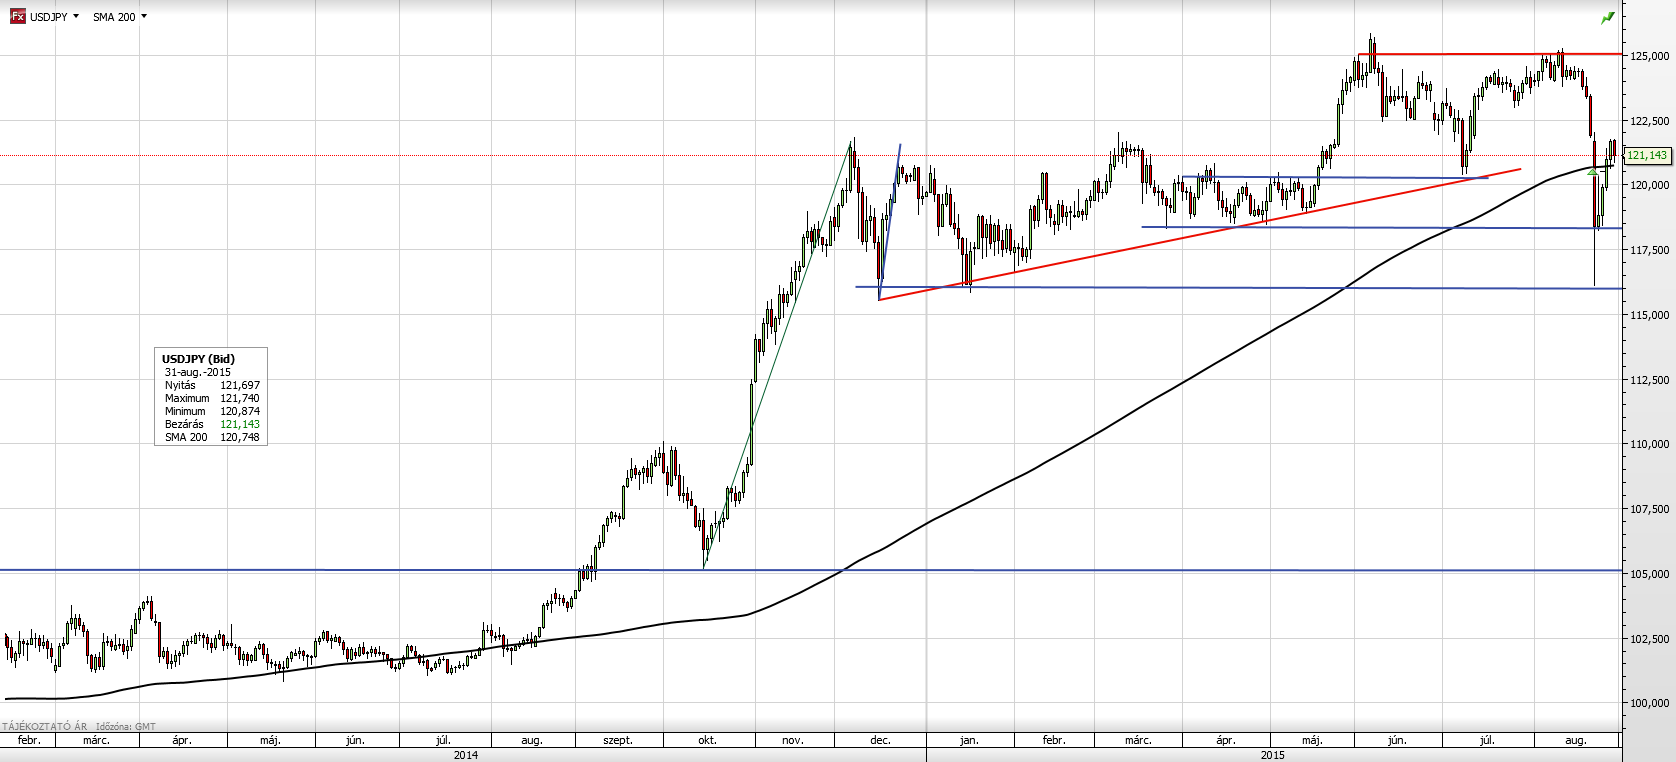Click the ápr. month label under 2015
Viewport: 1676px width, 762px height.
(1226, 740)
